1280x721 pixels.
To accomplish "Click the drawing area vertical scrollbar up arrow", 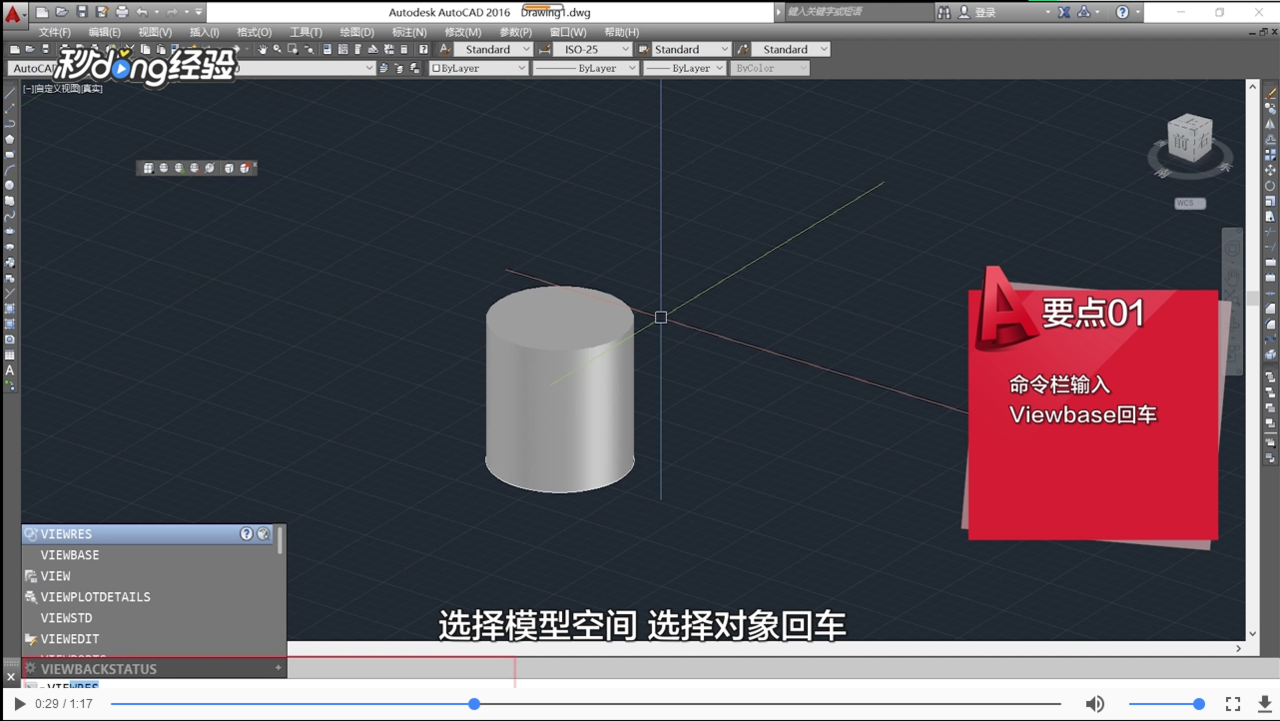I will pos(1252,88).
